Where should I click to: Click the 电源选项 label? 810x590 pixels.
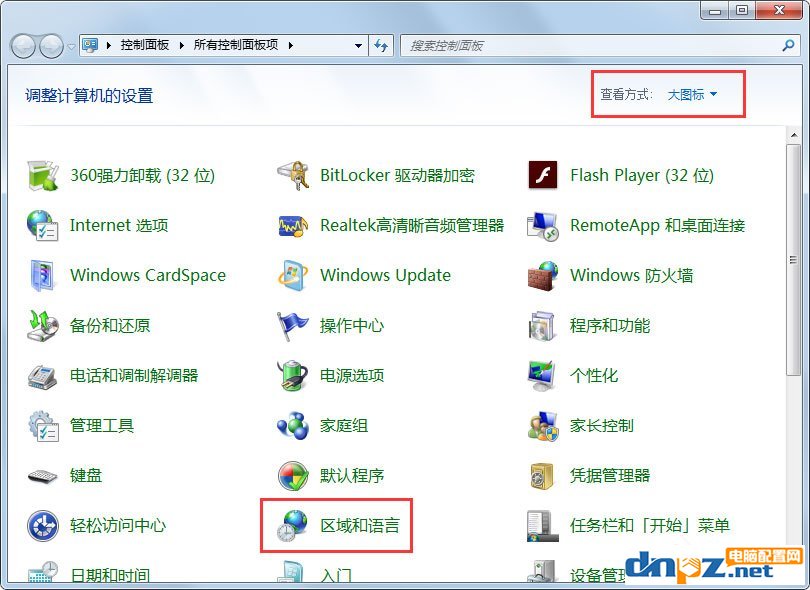click(x=352, y=376)
